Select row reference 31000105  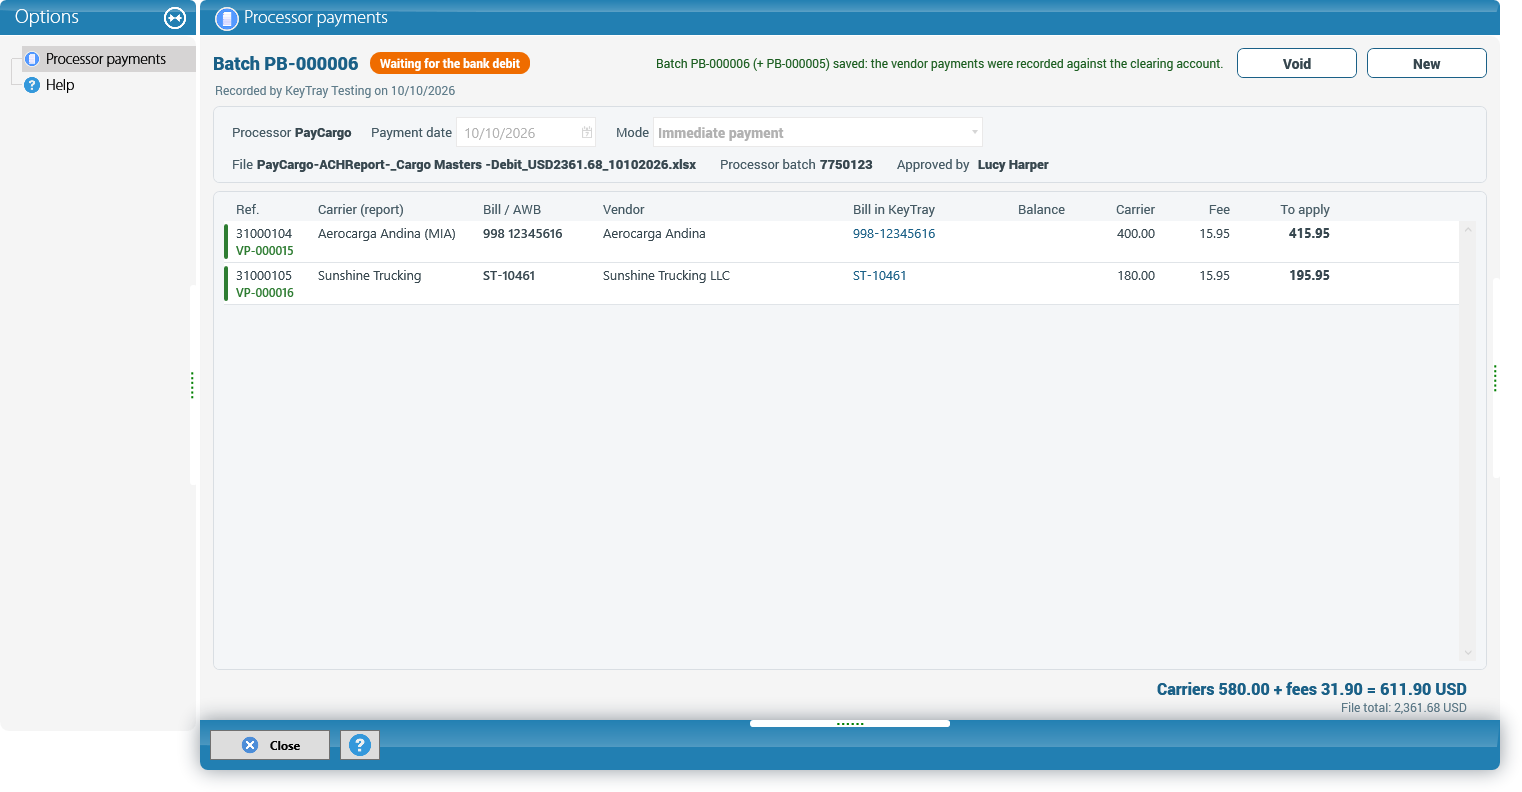pos(264,276)
